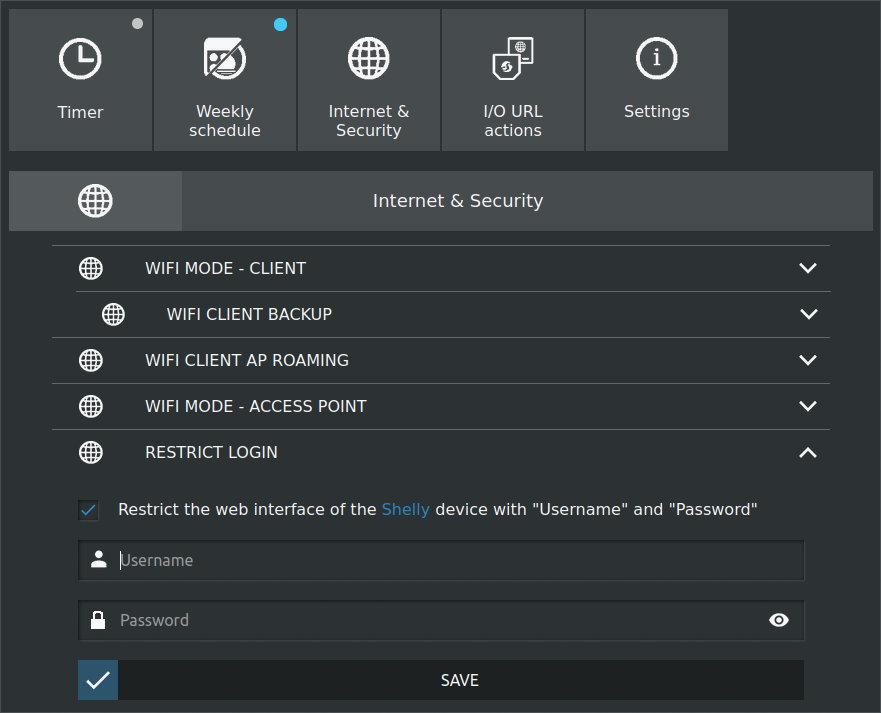Uncheck the restrict web interface checkbox

pyautogui.click(x=88, y=510)
